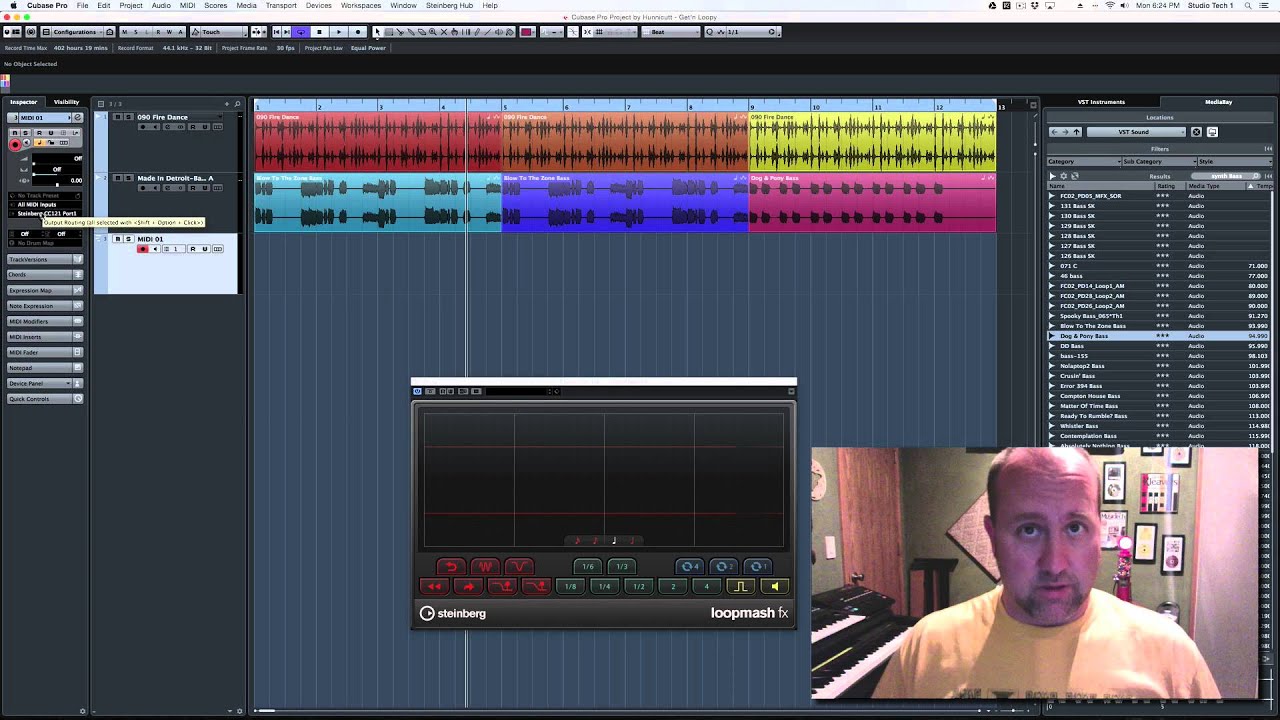
Task: Expand the TrackVersions inspector section
Action: pos(45,259)
